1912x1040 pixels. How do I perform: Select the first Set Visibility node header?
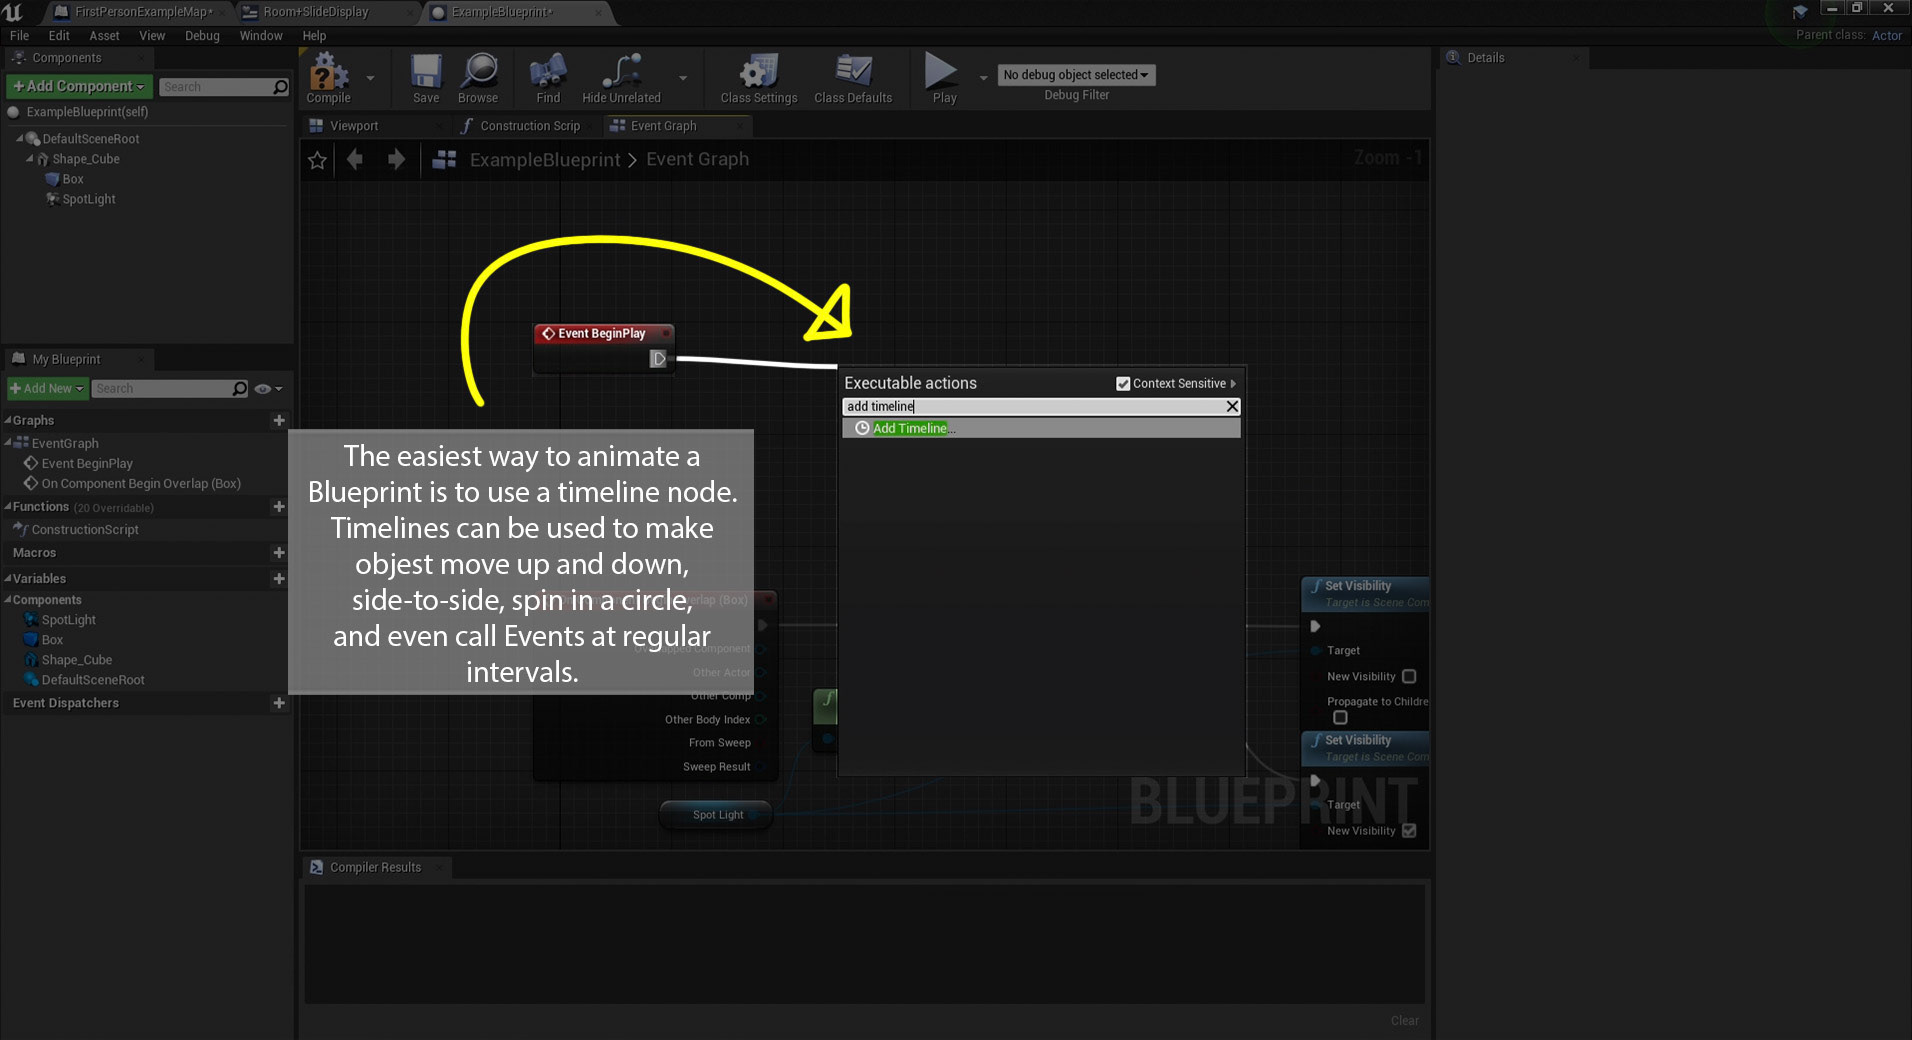coord(1365,593)
